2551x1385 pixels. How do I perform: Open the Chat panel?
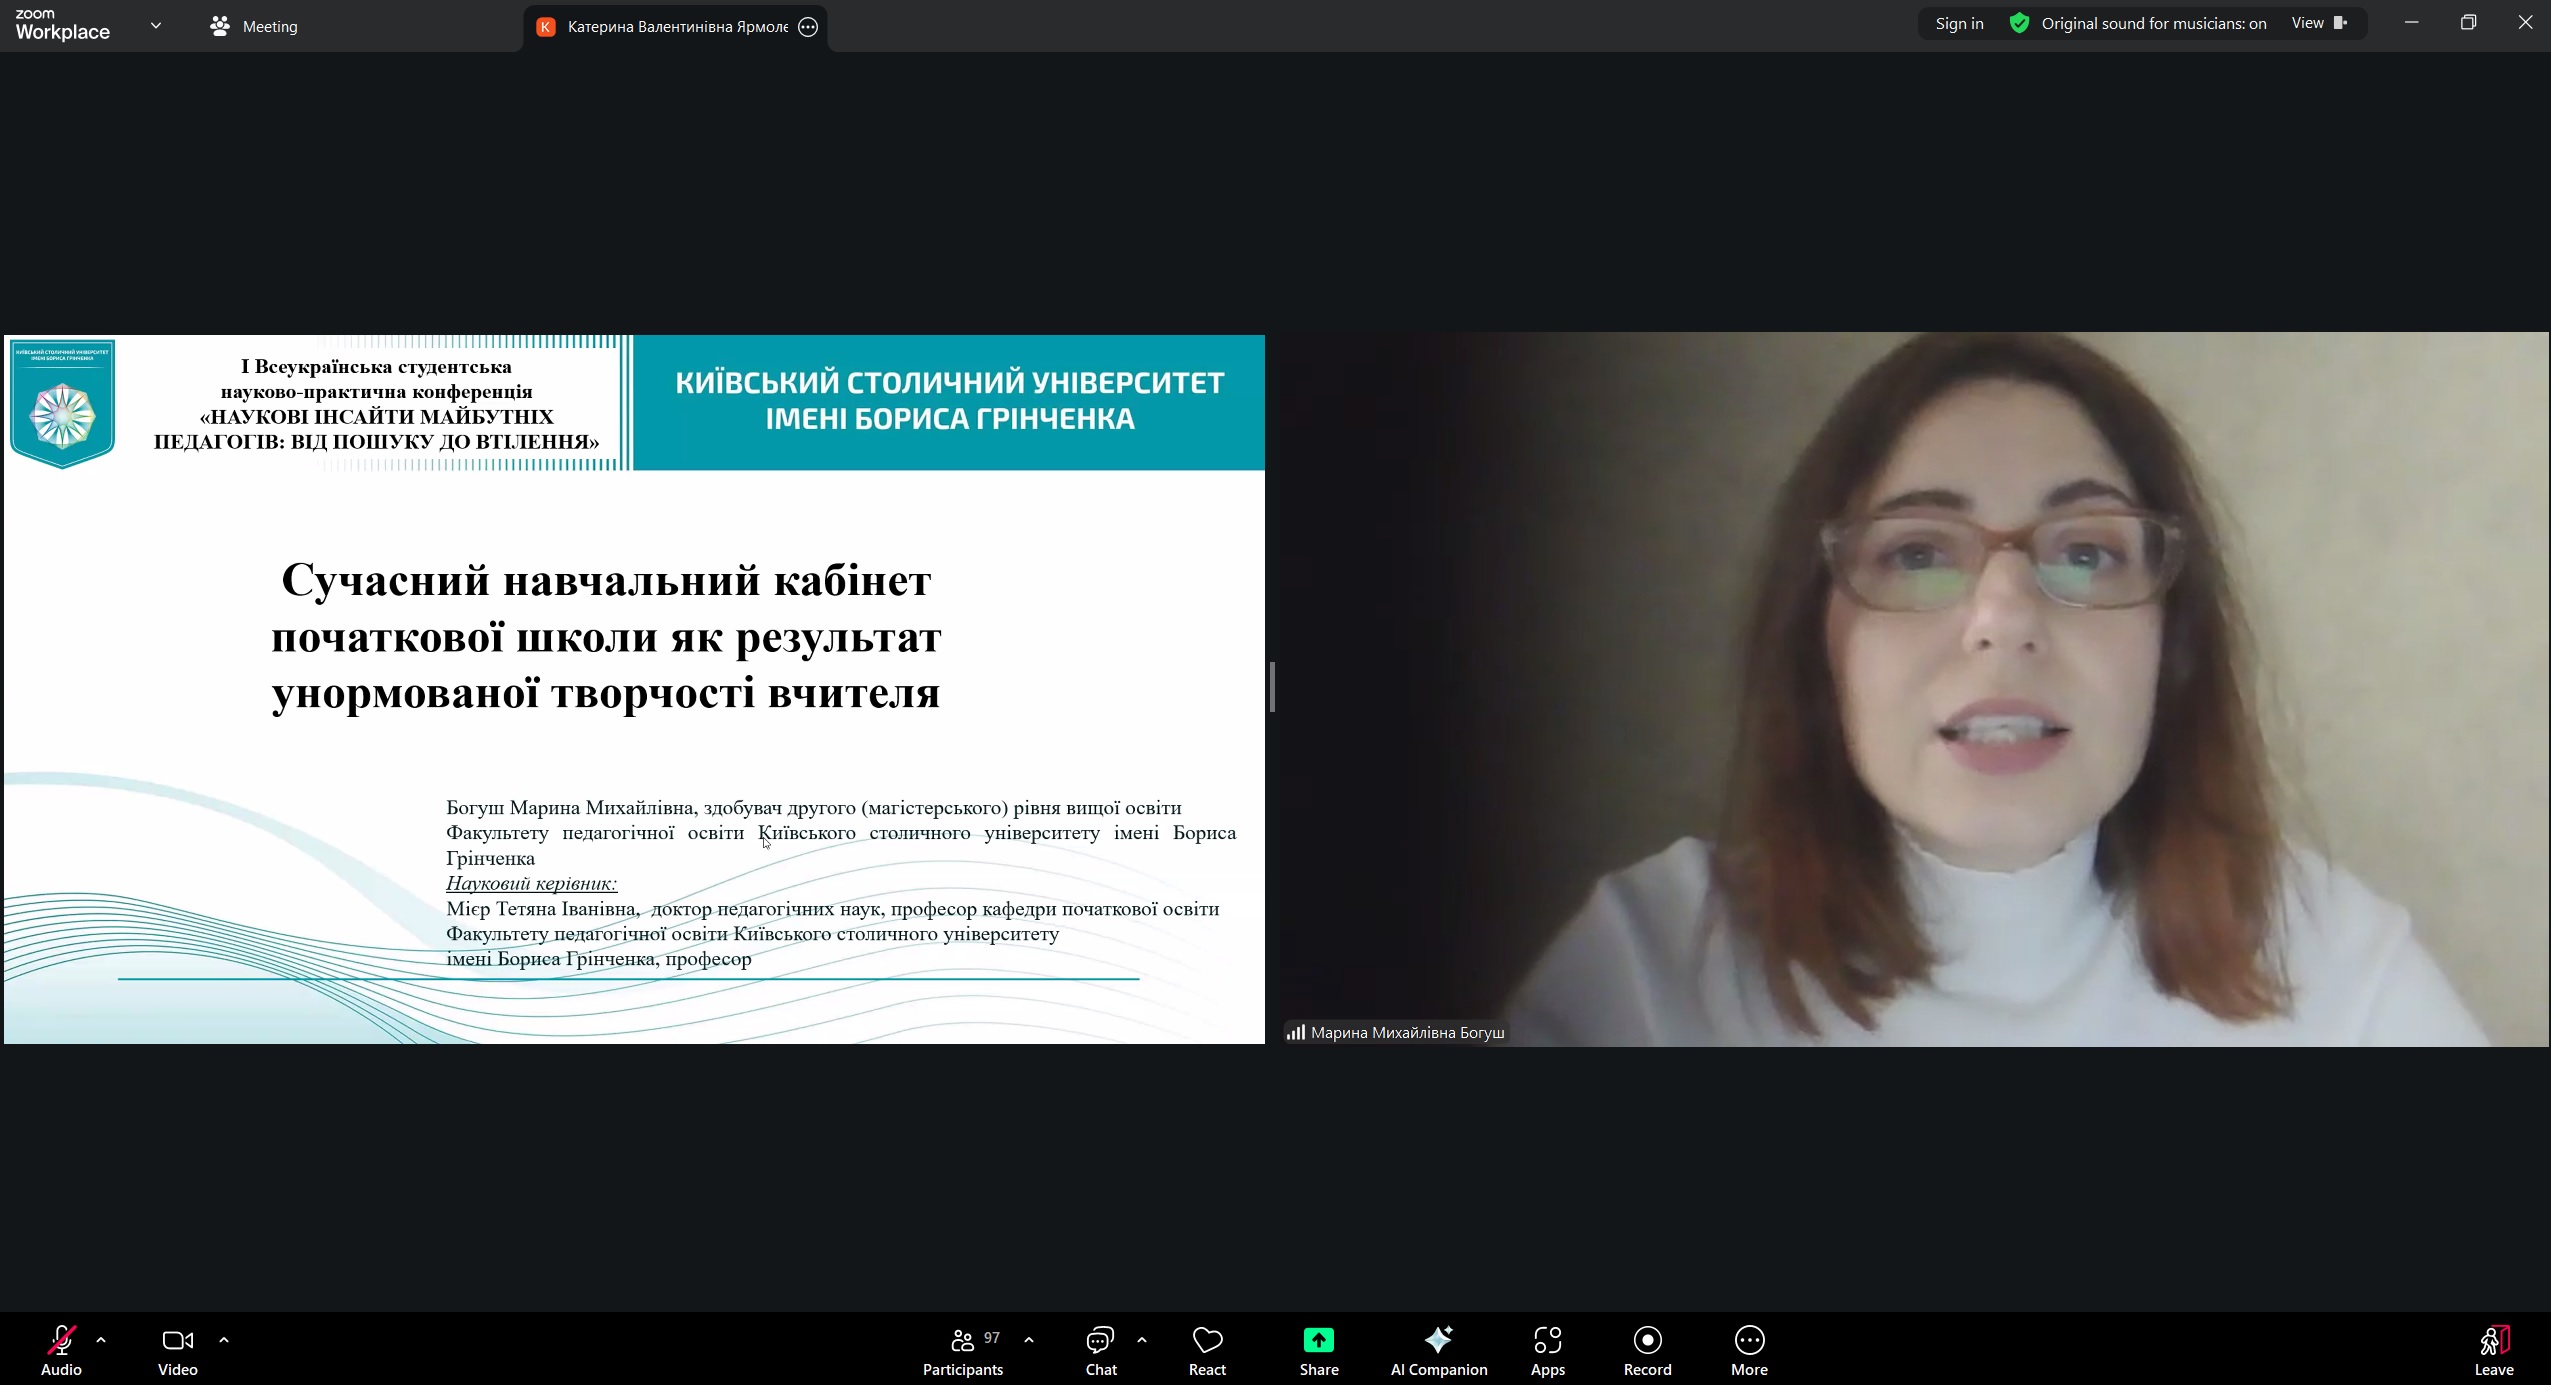point(1100,1349)
